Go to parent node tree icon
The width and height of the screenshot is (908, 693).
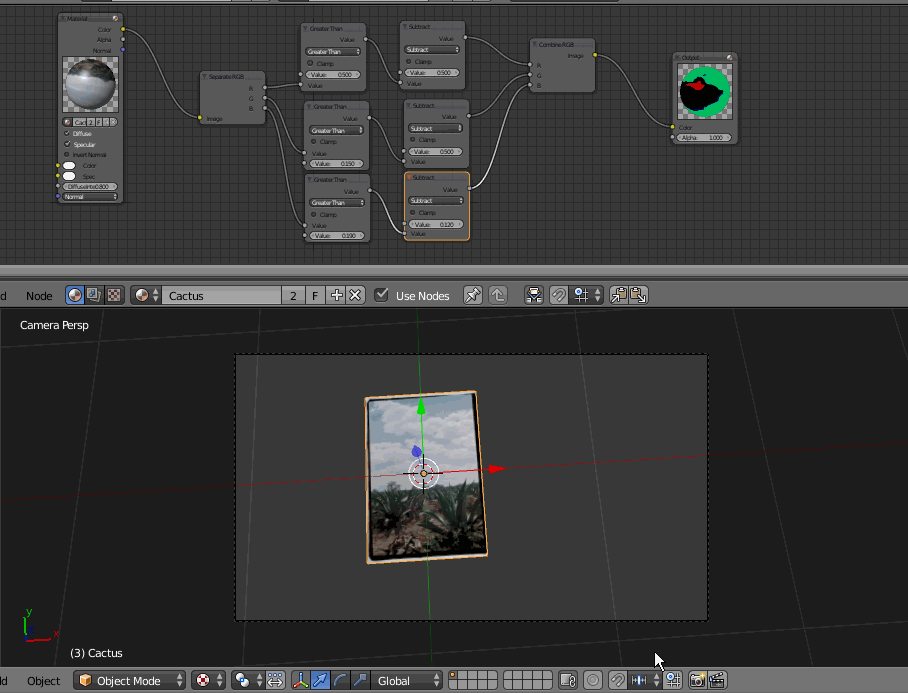pos(500,295)
